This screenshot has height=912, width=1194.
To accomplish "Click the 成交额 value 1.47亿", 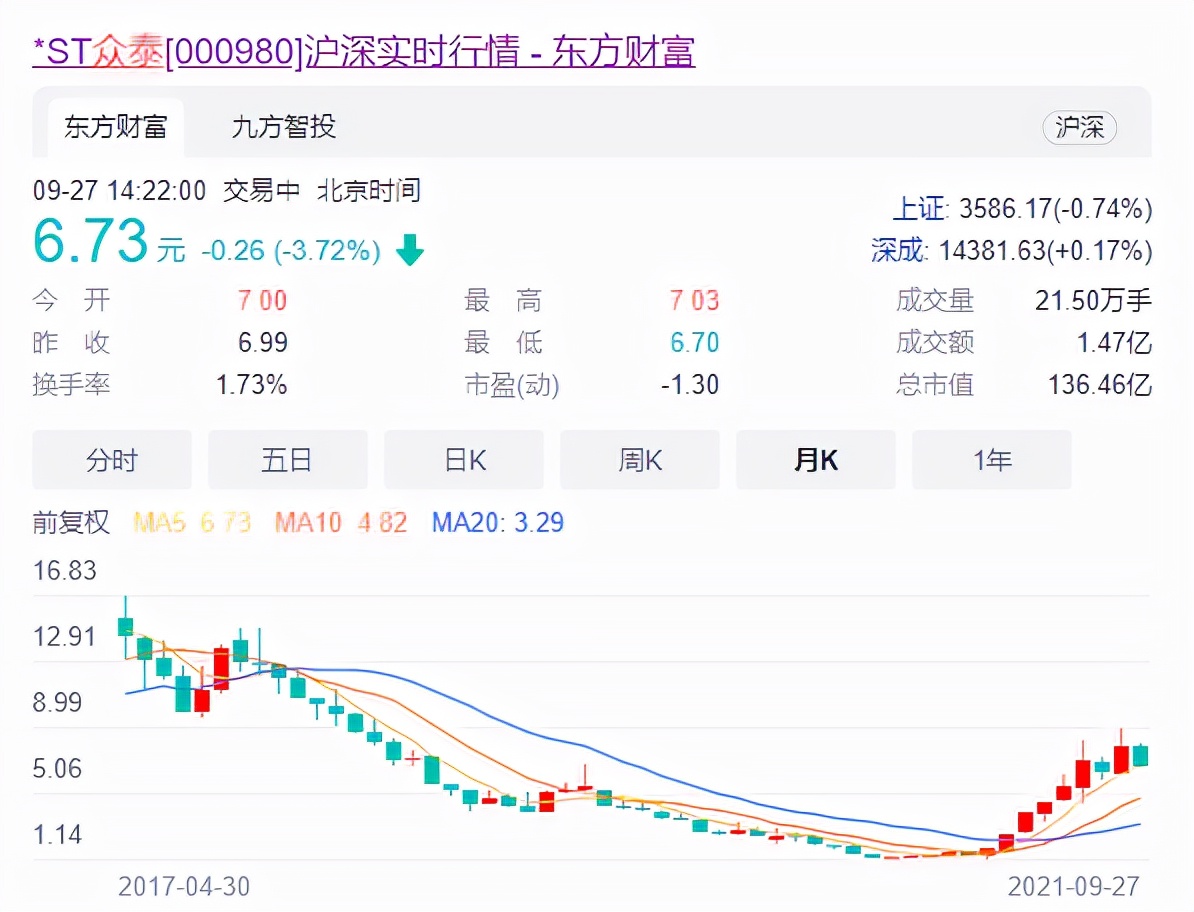I will click(x=1113, y=343).
